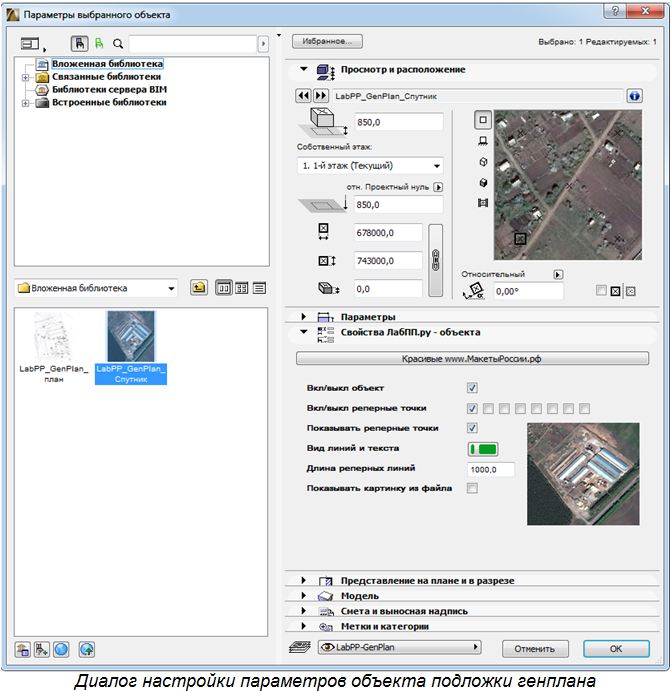The width and height of the screenshot is (672, 691).
Task: Enable 'Показывать картинку из файла' checkbox
Action: (472, 488)
